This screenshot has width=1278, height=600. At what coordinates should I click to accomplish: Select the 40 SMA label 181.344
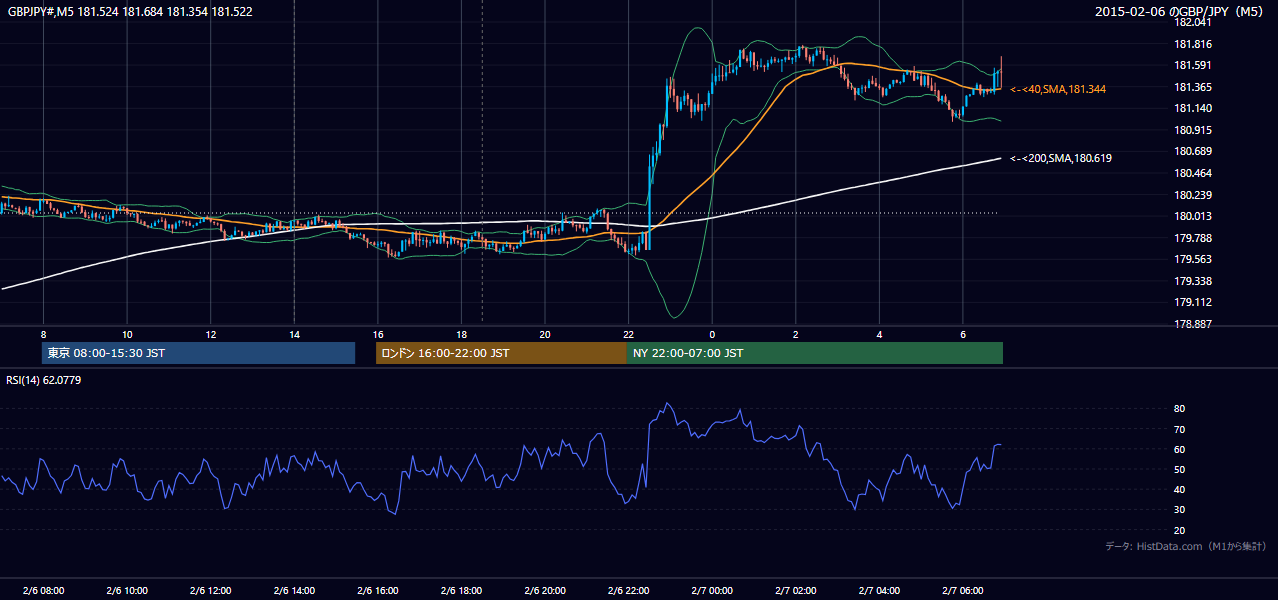click(x=1058, y=89)
